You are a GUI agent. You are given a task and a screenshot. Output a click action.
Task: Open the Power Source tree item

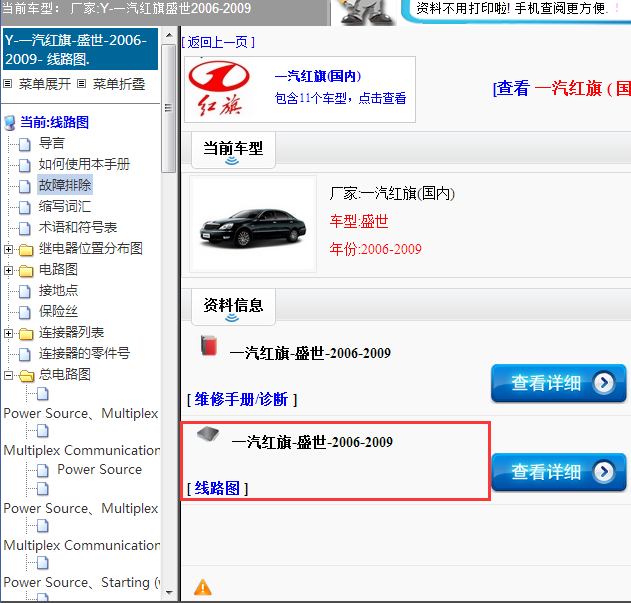point(99,469)
